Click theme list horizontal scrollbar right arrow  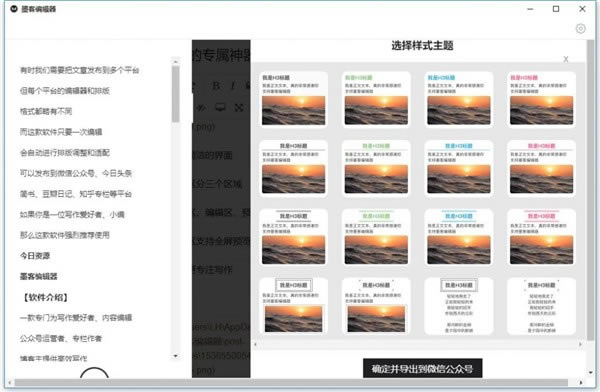coord(580,345)
